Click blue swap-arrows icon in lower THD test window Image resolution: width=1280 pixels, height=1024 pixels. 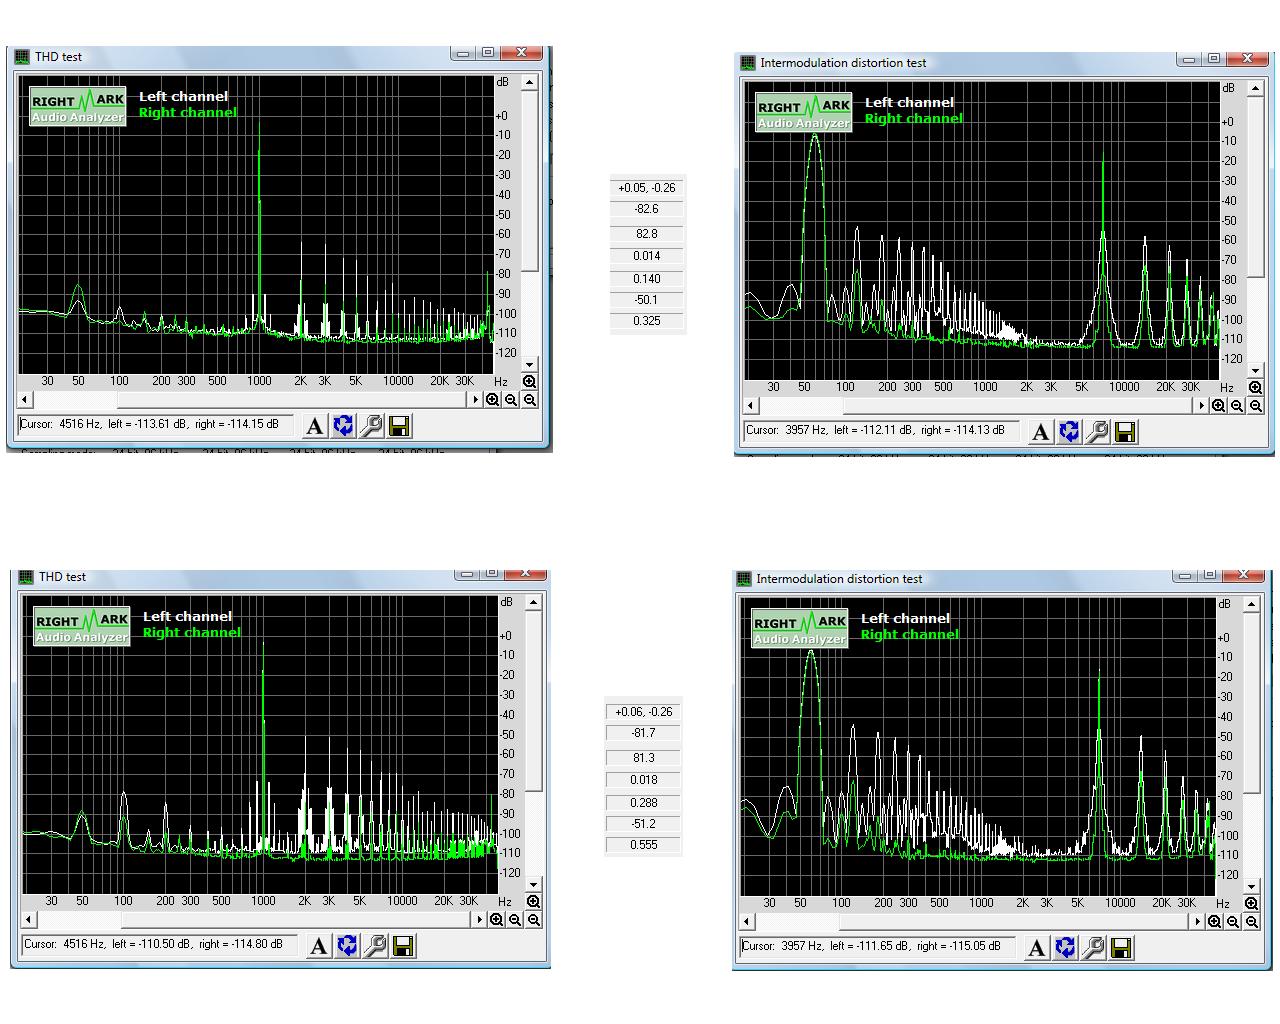(x=347, y=946)
